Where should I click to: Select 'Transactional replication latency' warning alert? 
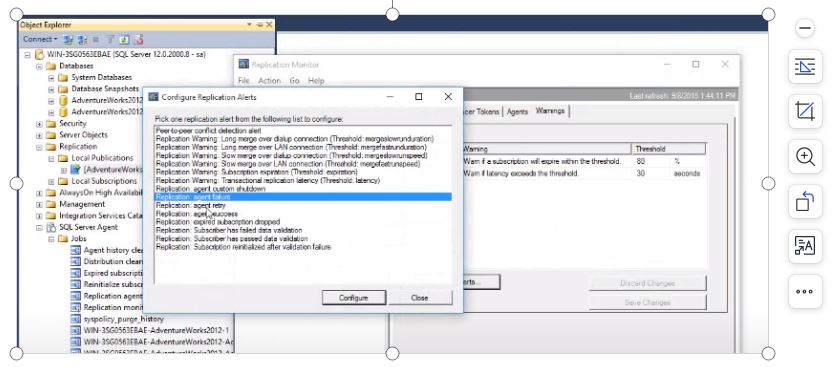(x=303, y=181)
